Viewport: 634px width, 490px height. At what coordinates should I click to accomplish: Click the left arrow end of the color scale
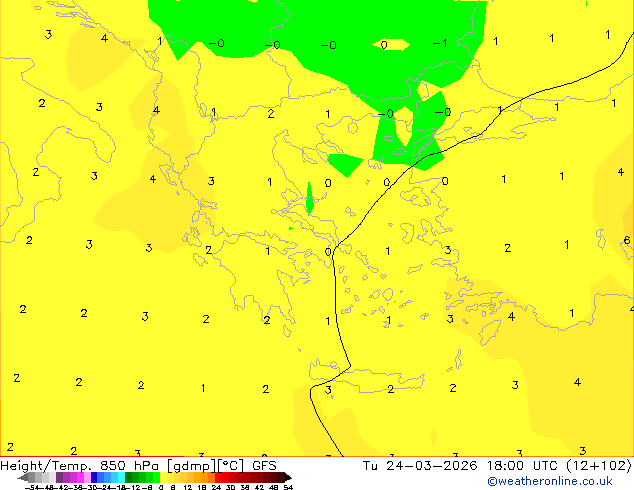pyautogui.click(x=22, y=477)
